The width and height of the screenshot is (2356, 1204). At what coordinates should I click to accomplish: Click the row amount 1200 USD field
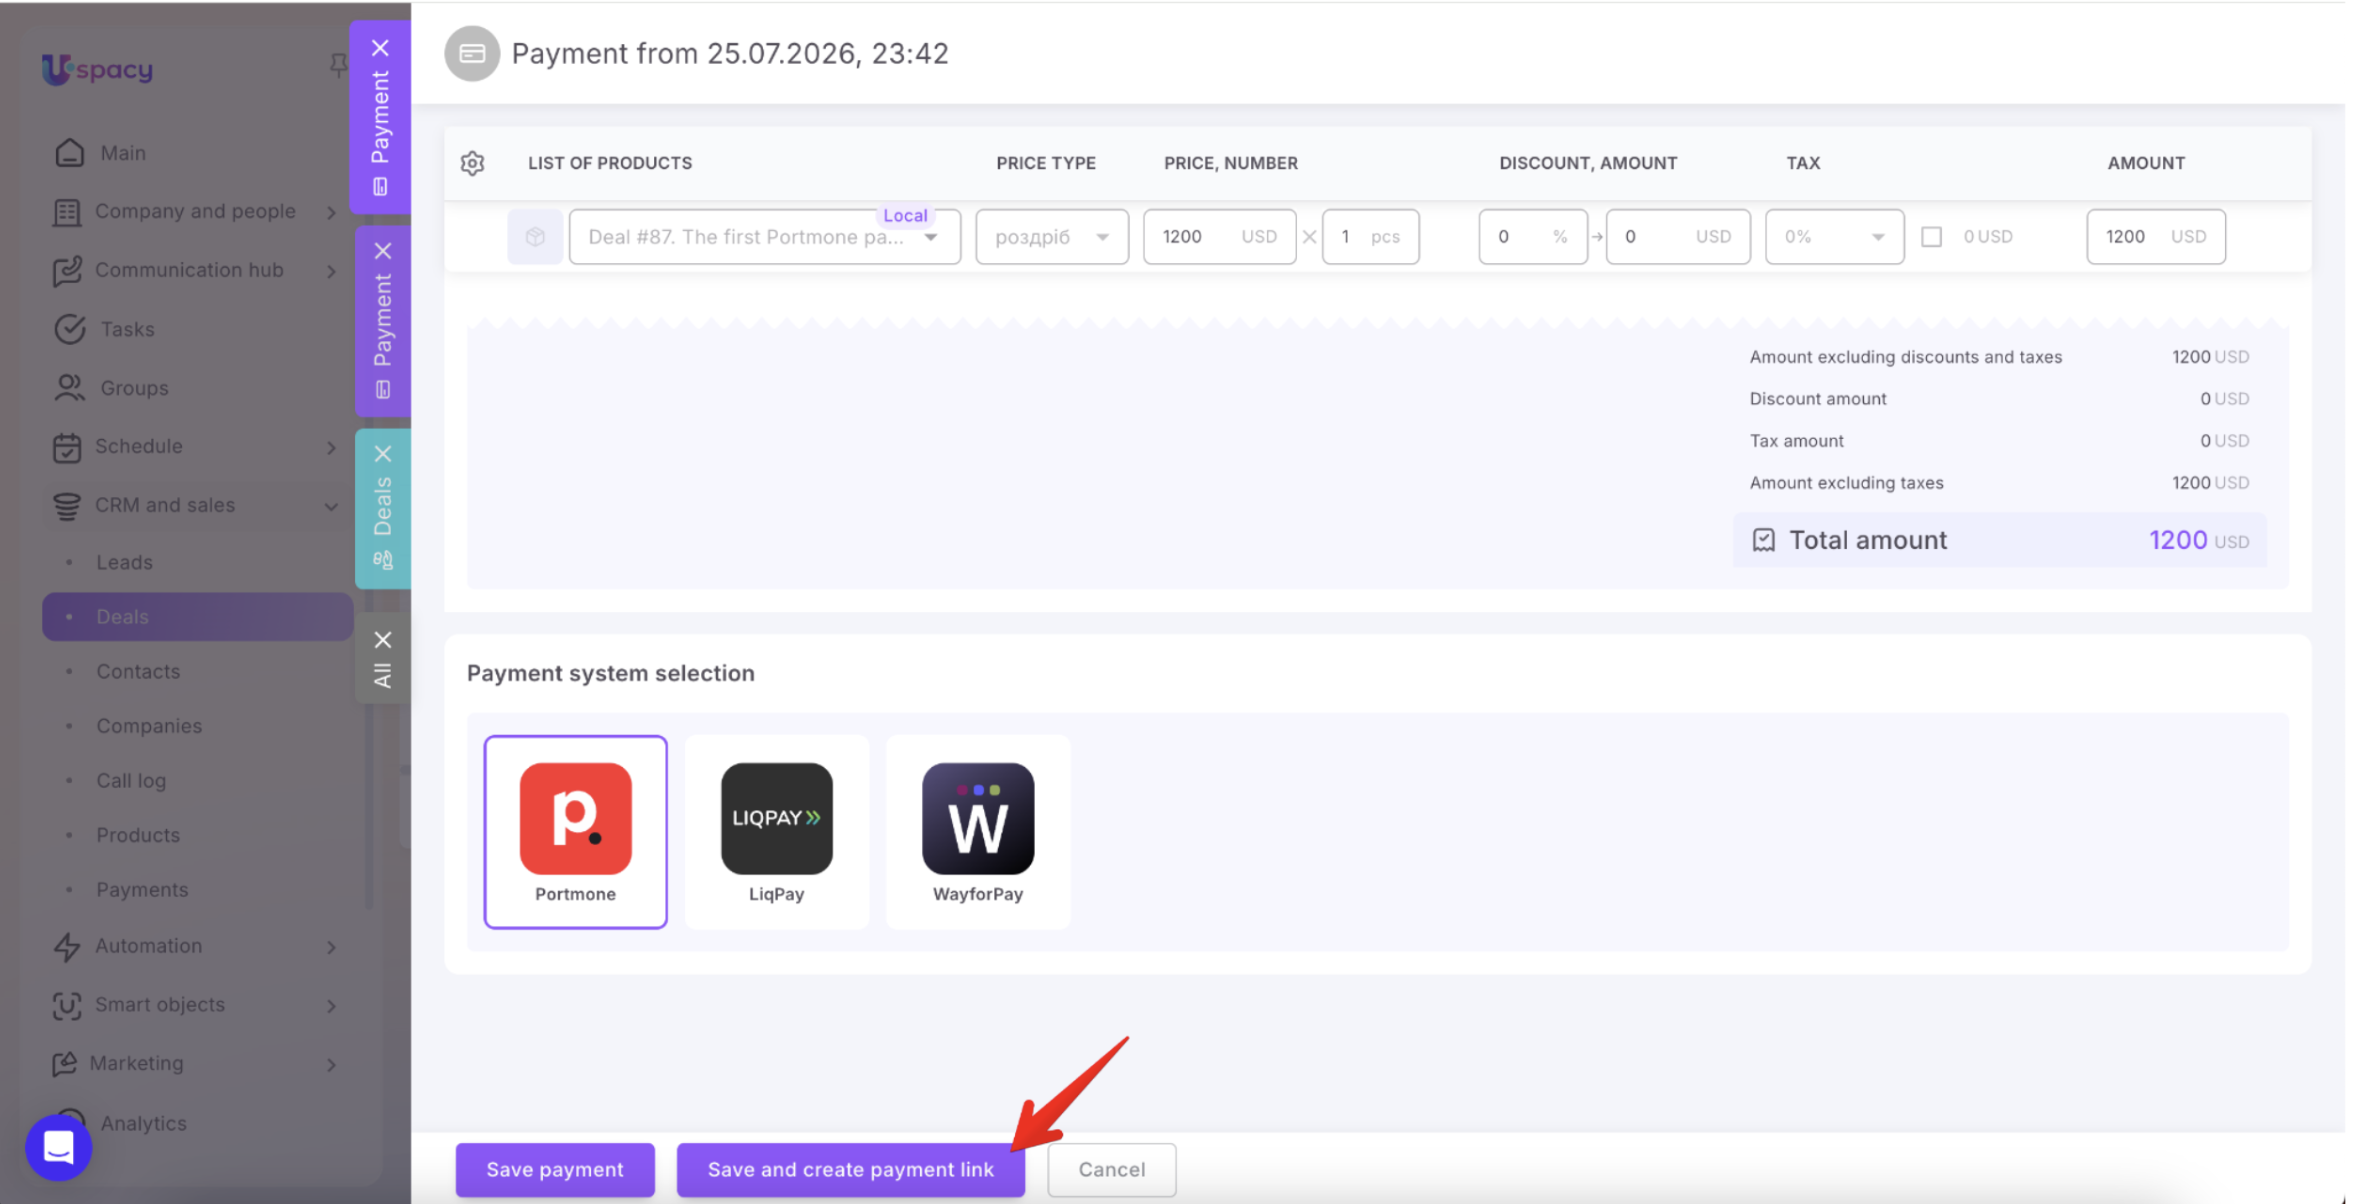[x=2156, y=237]
